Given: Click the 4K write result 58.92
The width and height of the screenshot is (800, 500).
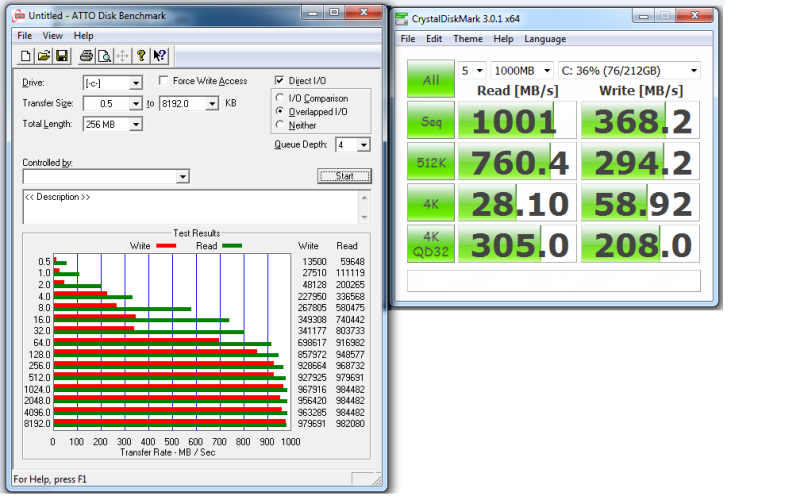Looking at the screenshot, I should [x=640, y=203].
